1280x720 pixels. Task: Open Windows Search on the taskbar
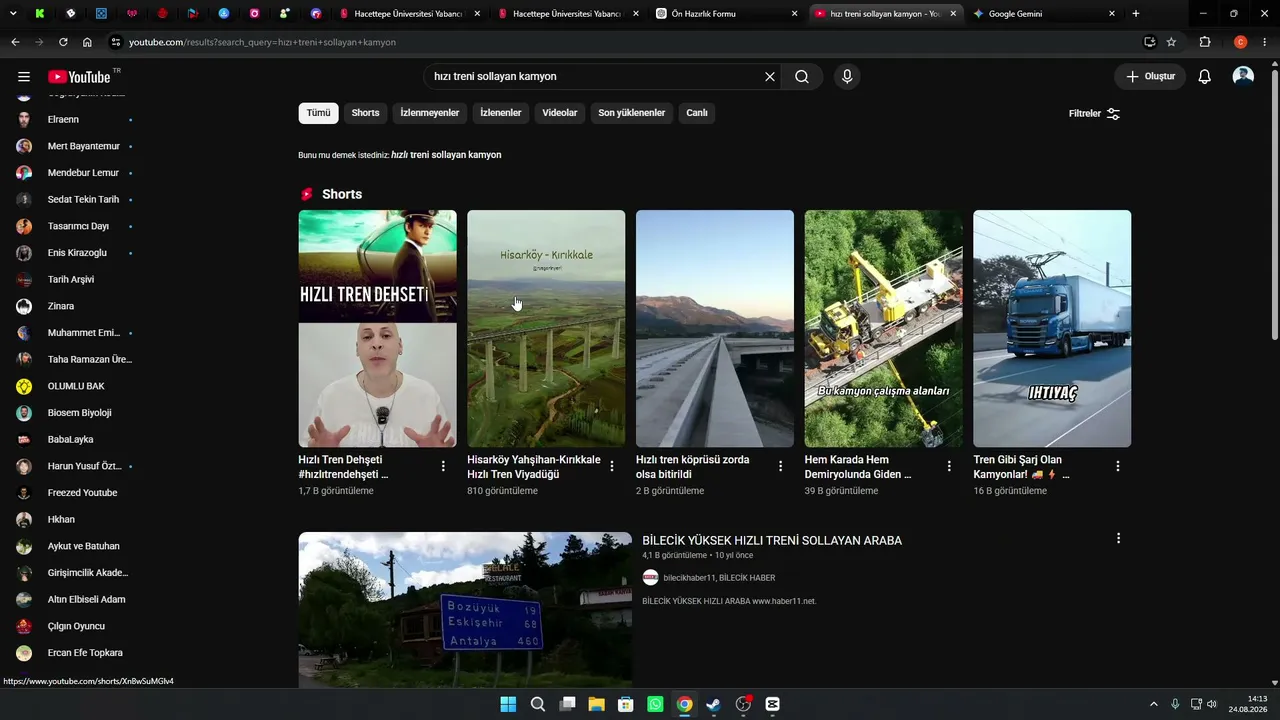click(538, 704)
